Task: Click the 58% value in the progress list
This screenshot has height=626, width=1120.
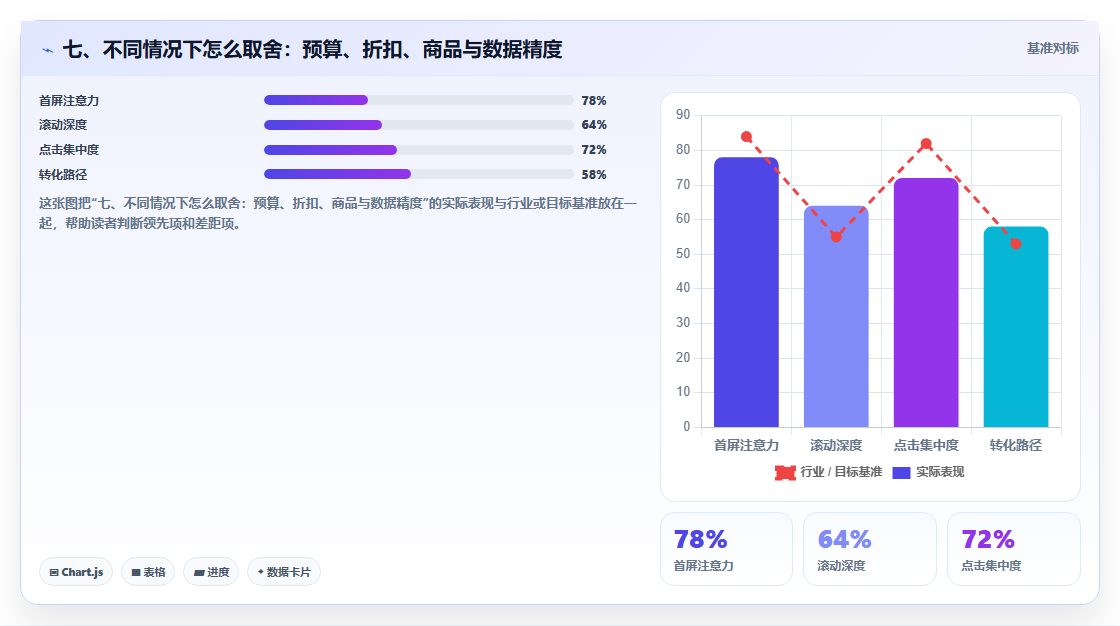Action: pos(594,174)
